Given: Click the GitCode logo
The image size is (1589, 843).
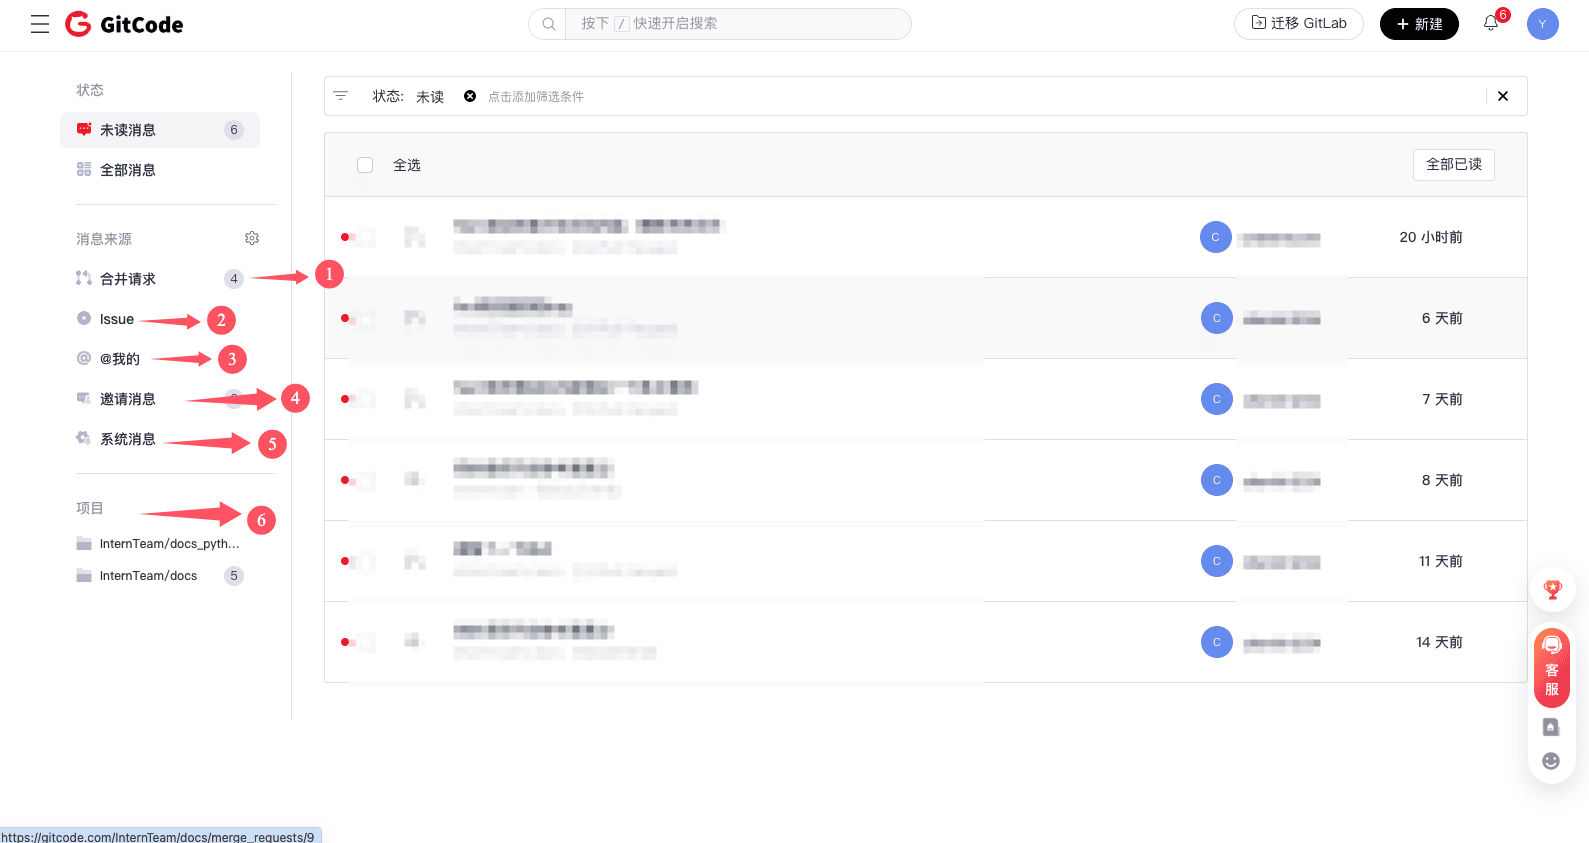Looking at the screenshot, I should point(124,24).
